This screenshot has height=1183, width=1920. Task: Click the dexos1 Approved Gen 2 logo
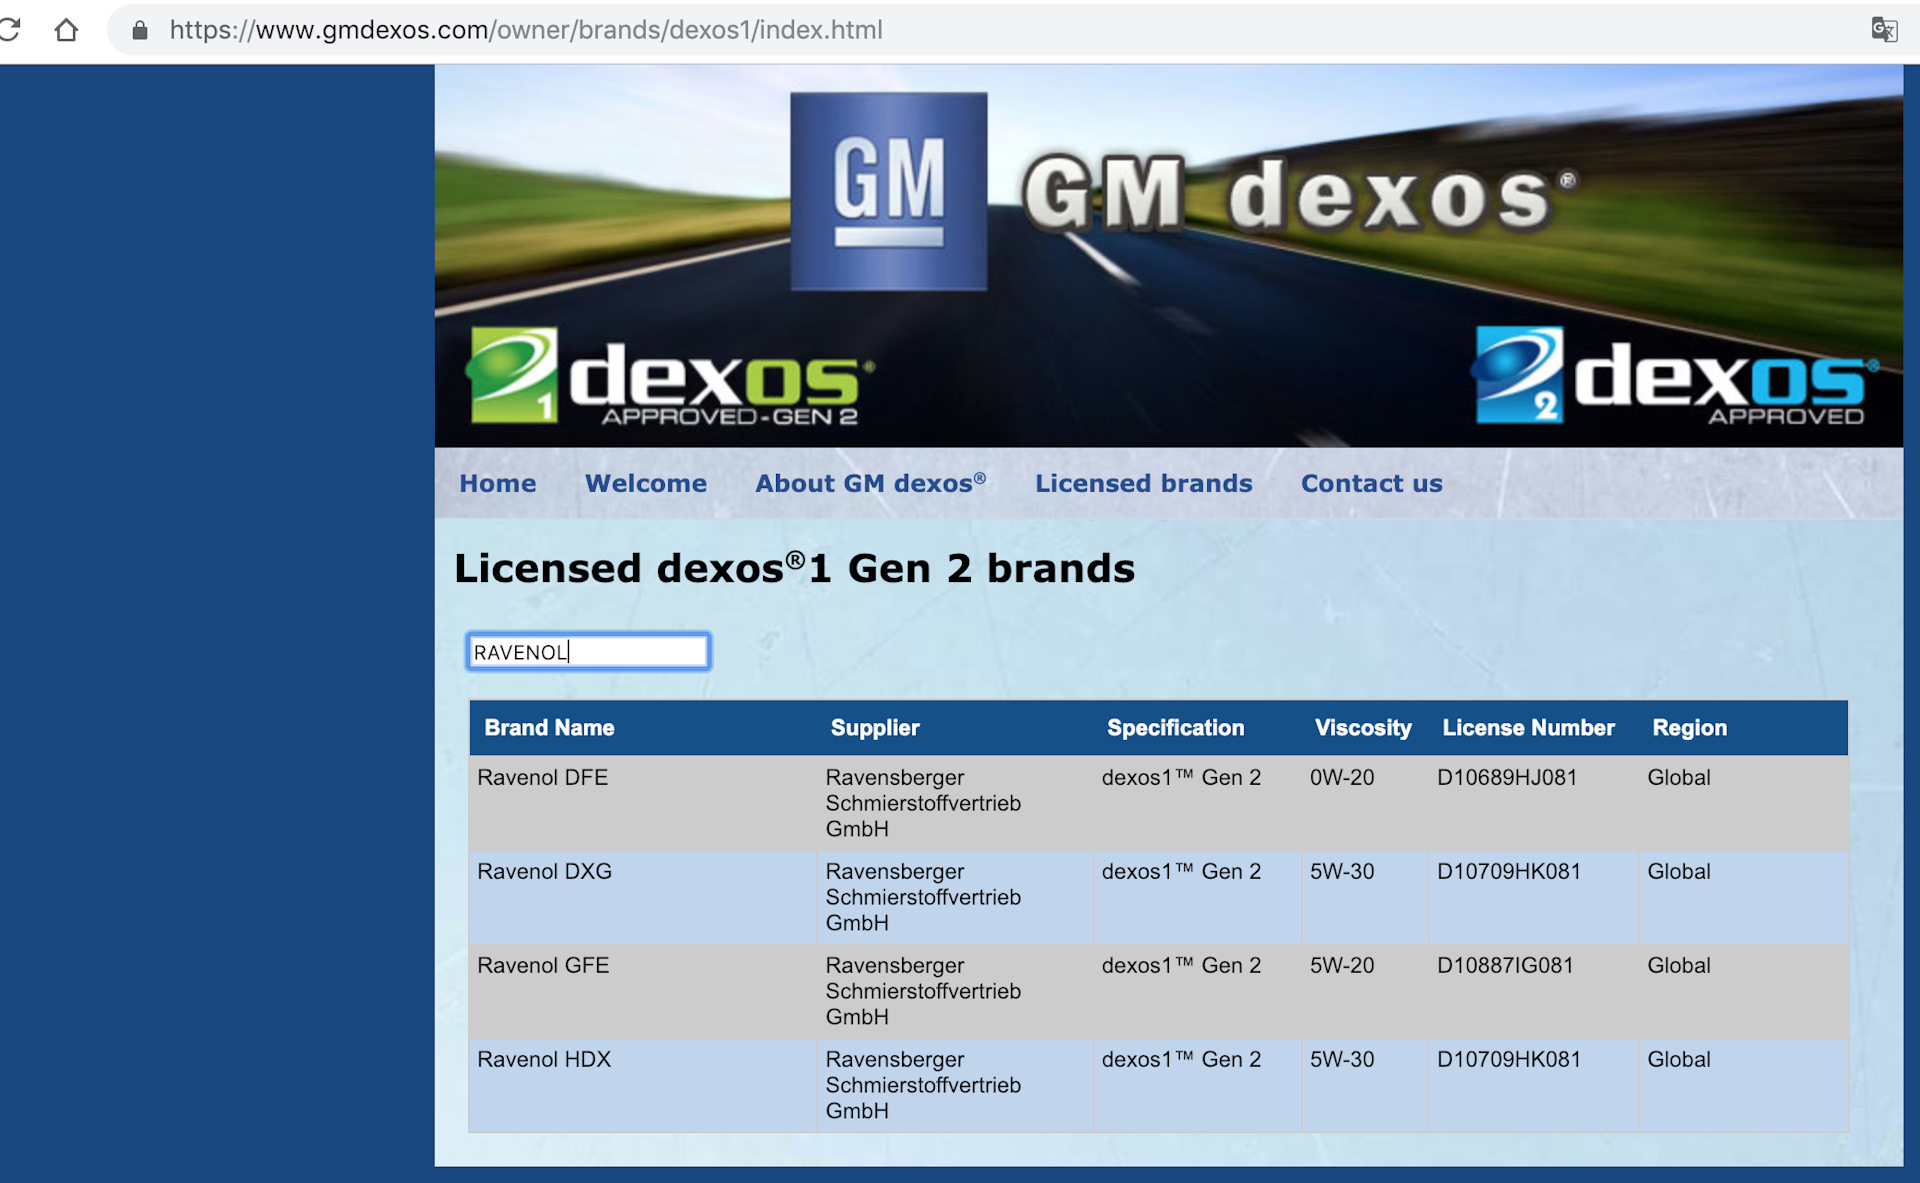point(671,377)
